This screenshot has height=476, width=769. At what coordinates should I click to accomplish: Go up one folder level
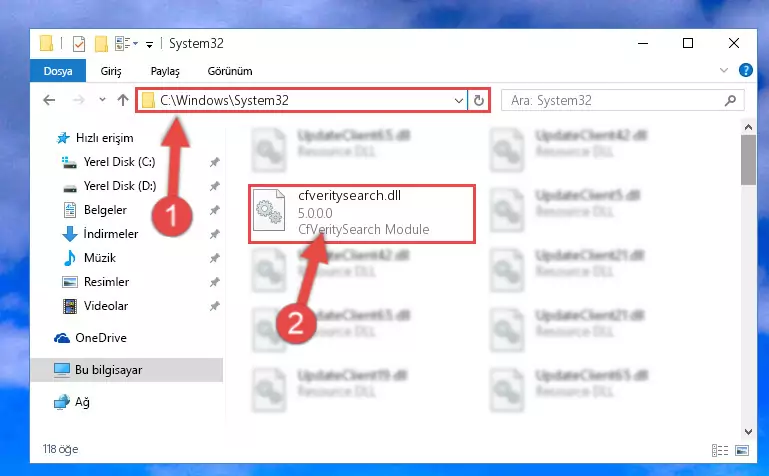(123, 100)
